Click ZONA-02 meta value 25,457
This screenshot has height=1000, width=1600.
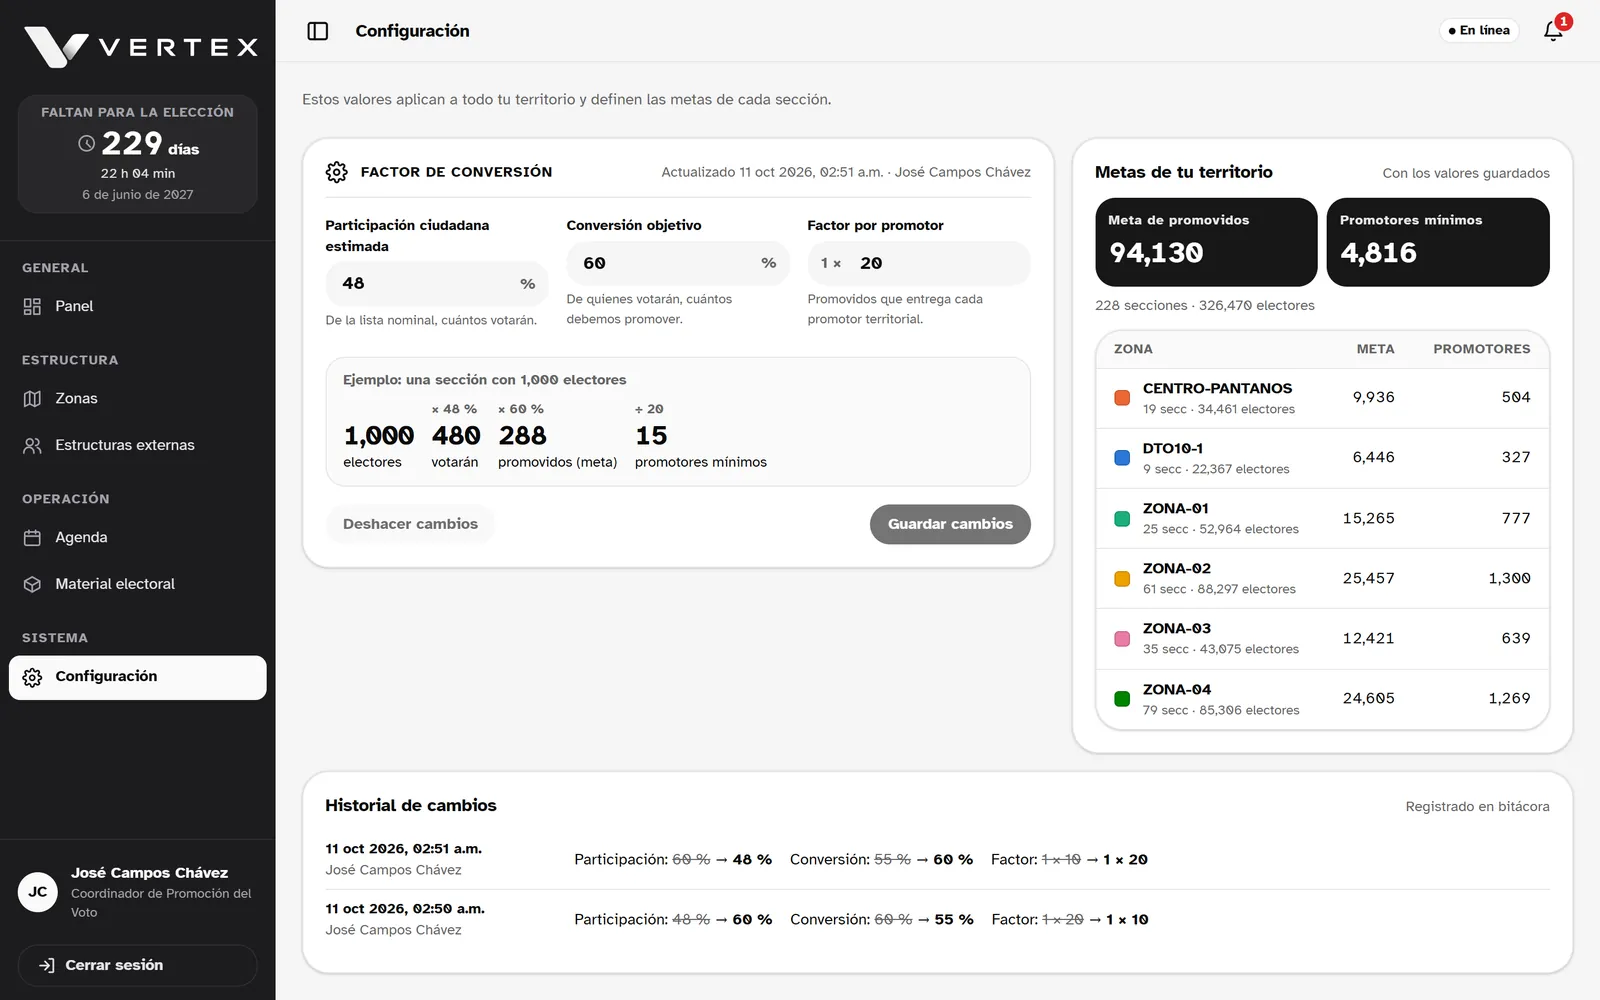1368,579
